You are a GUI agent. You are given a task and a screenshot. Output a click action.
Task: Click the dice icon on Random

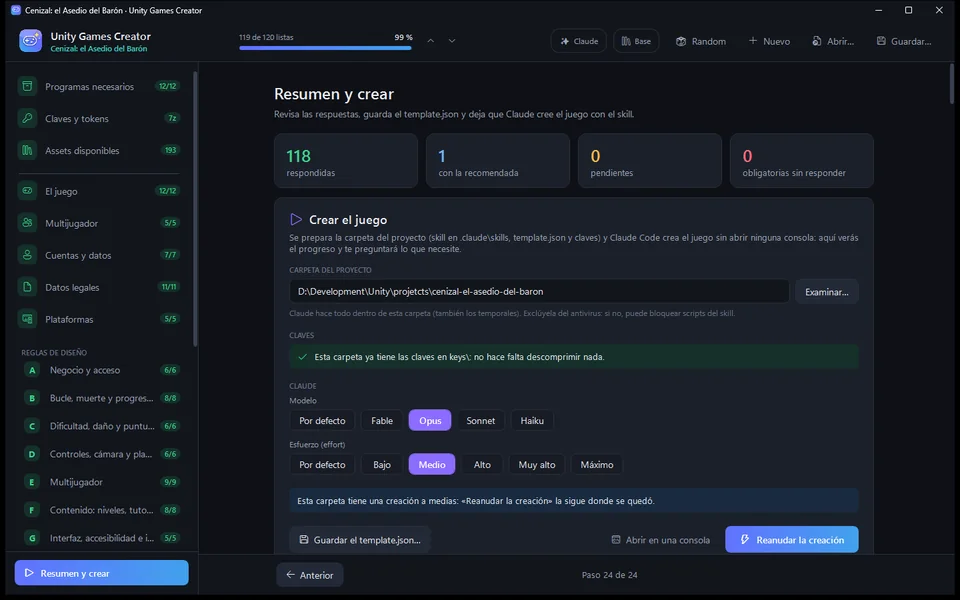681,41
